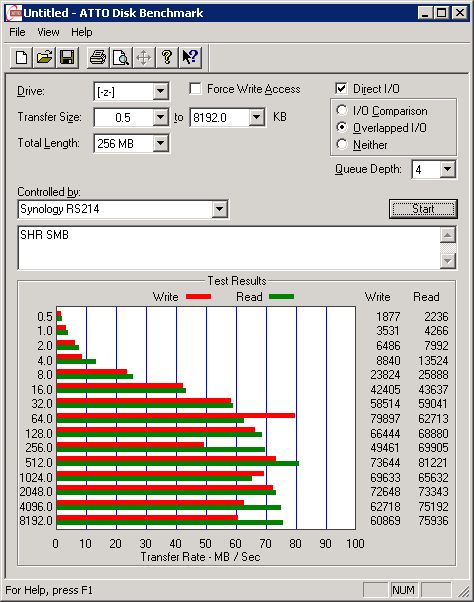This screenshot has width=474, height=602.
Task: Click the New document toolbar icon
Action: [21, 58]
